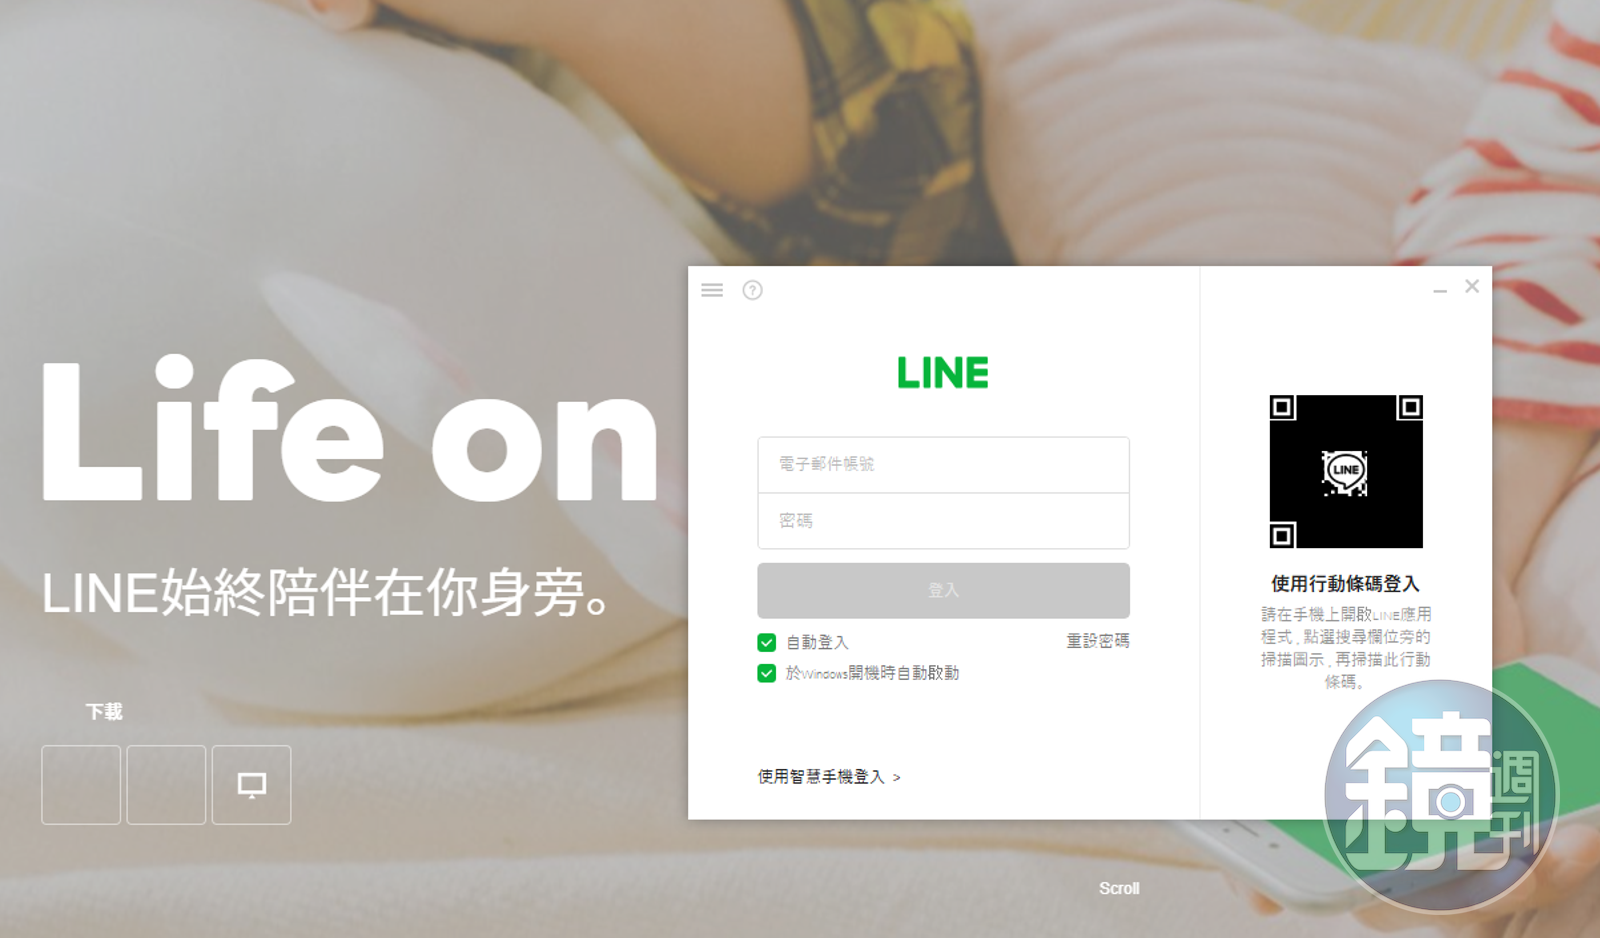Image resolution: width=1600 pixels, height=938 pixels.
Task: Open the hamburger menu in LINE window
Action: [x=712, y=290]
